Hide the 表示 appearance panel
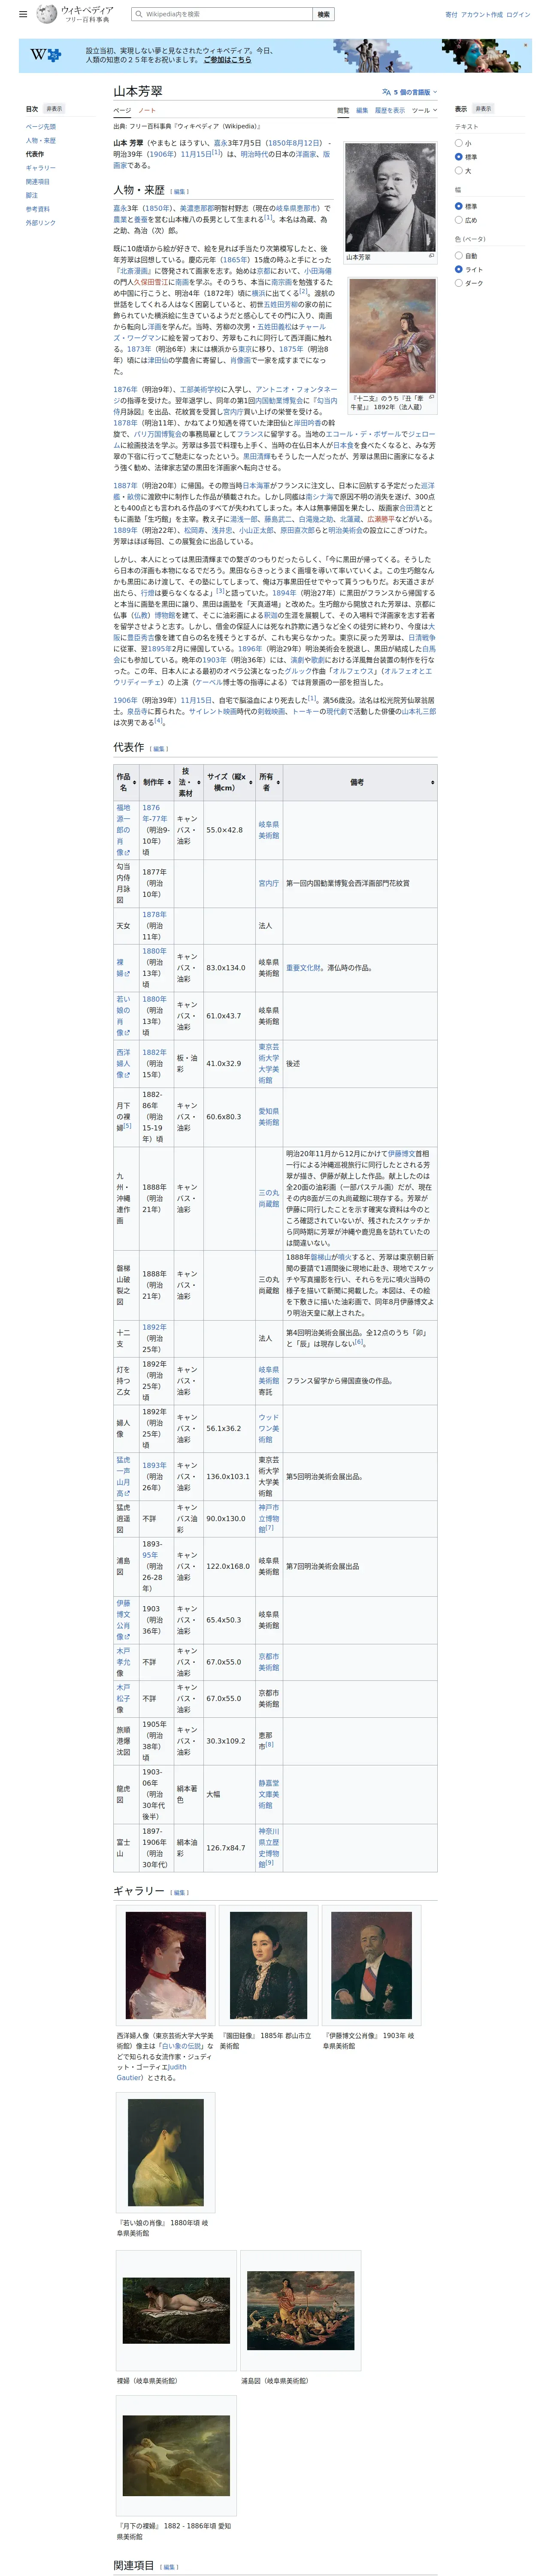The width and height of the screenshot is (551, 2576). tap(483, 109)
